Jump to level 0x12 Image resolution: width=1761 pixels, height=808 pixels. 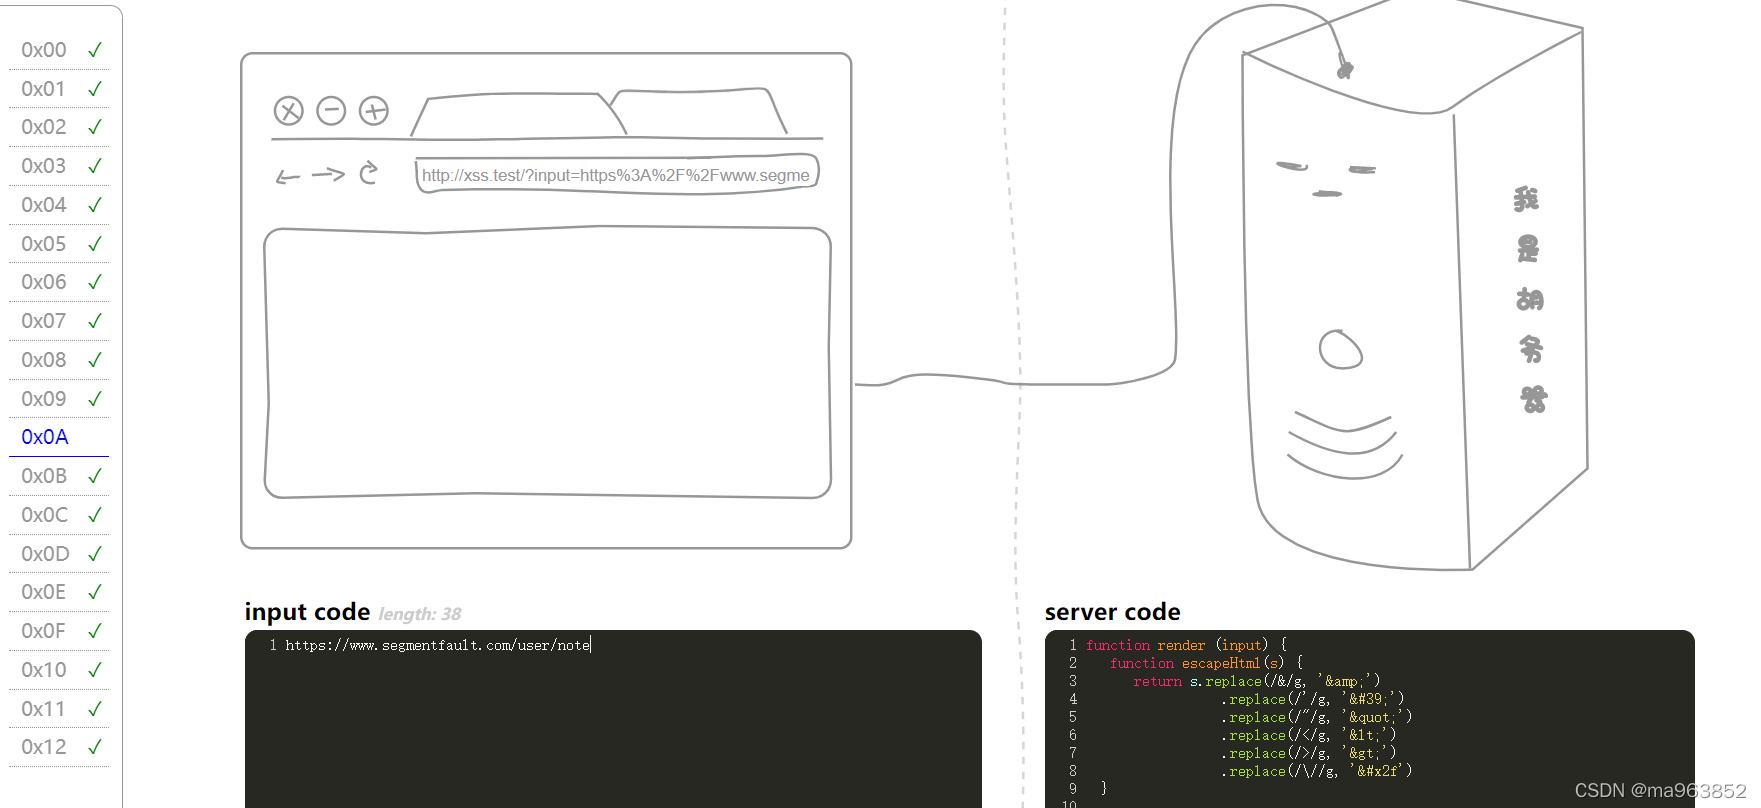tap(59, 747)
